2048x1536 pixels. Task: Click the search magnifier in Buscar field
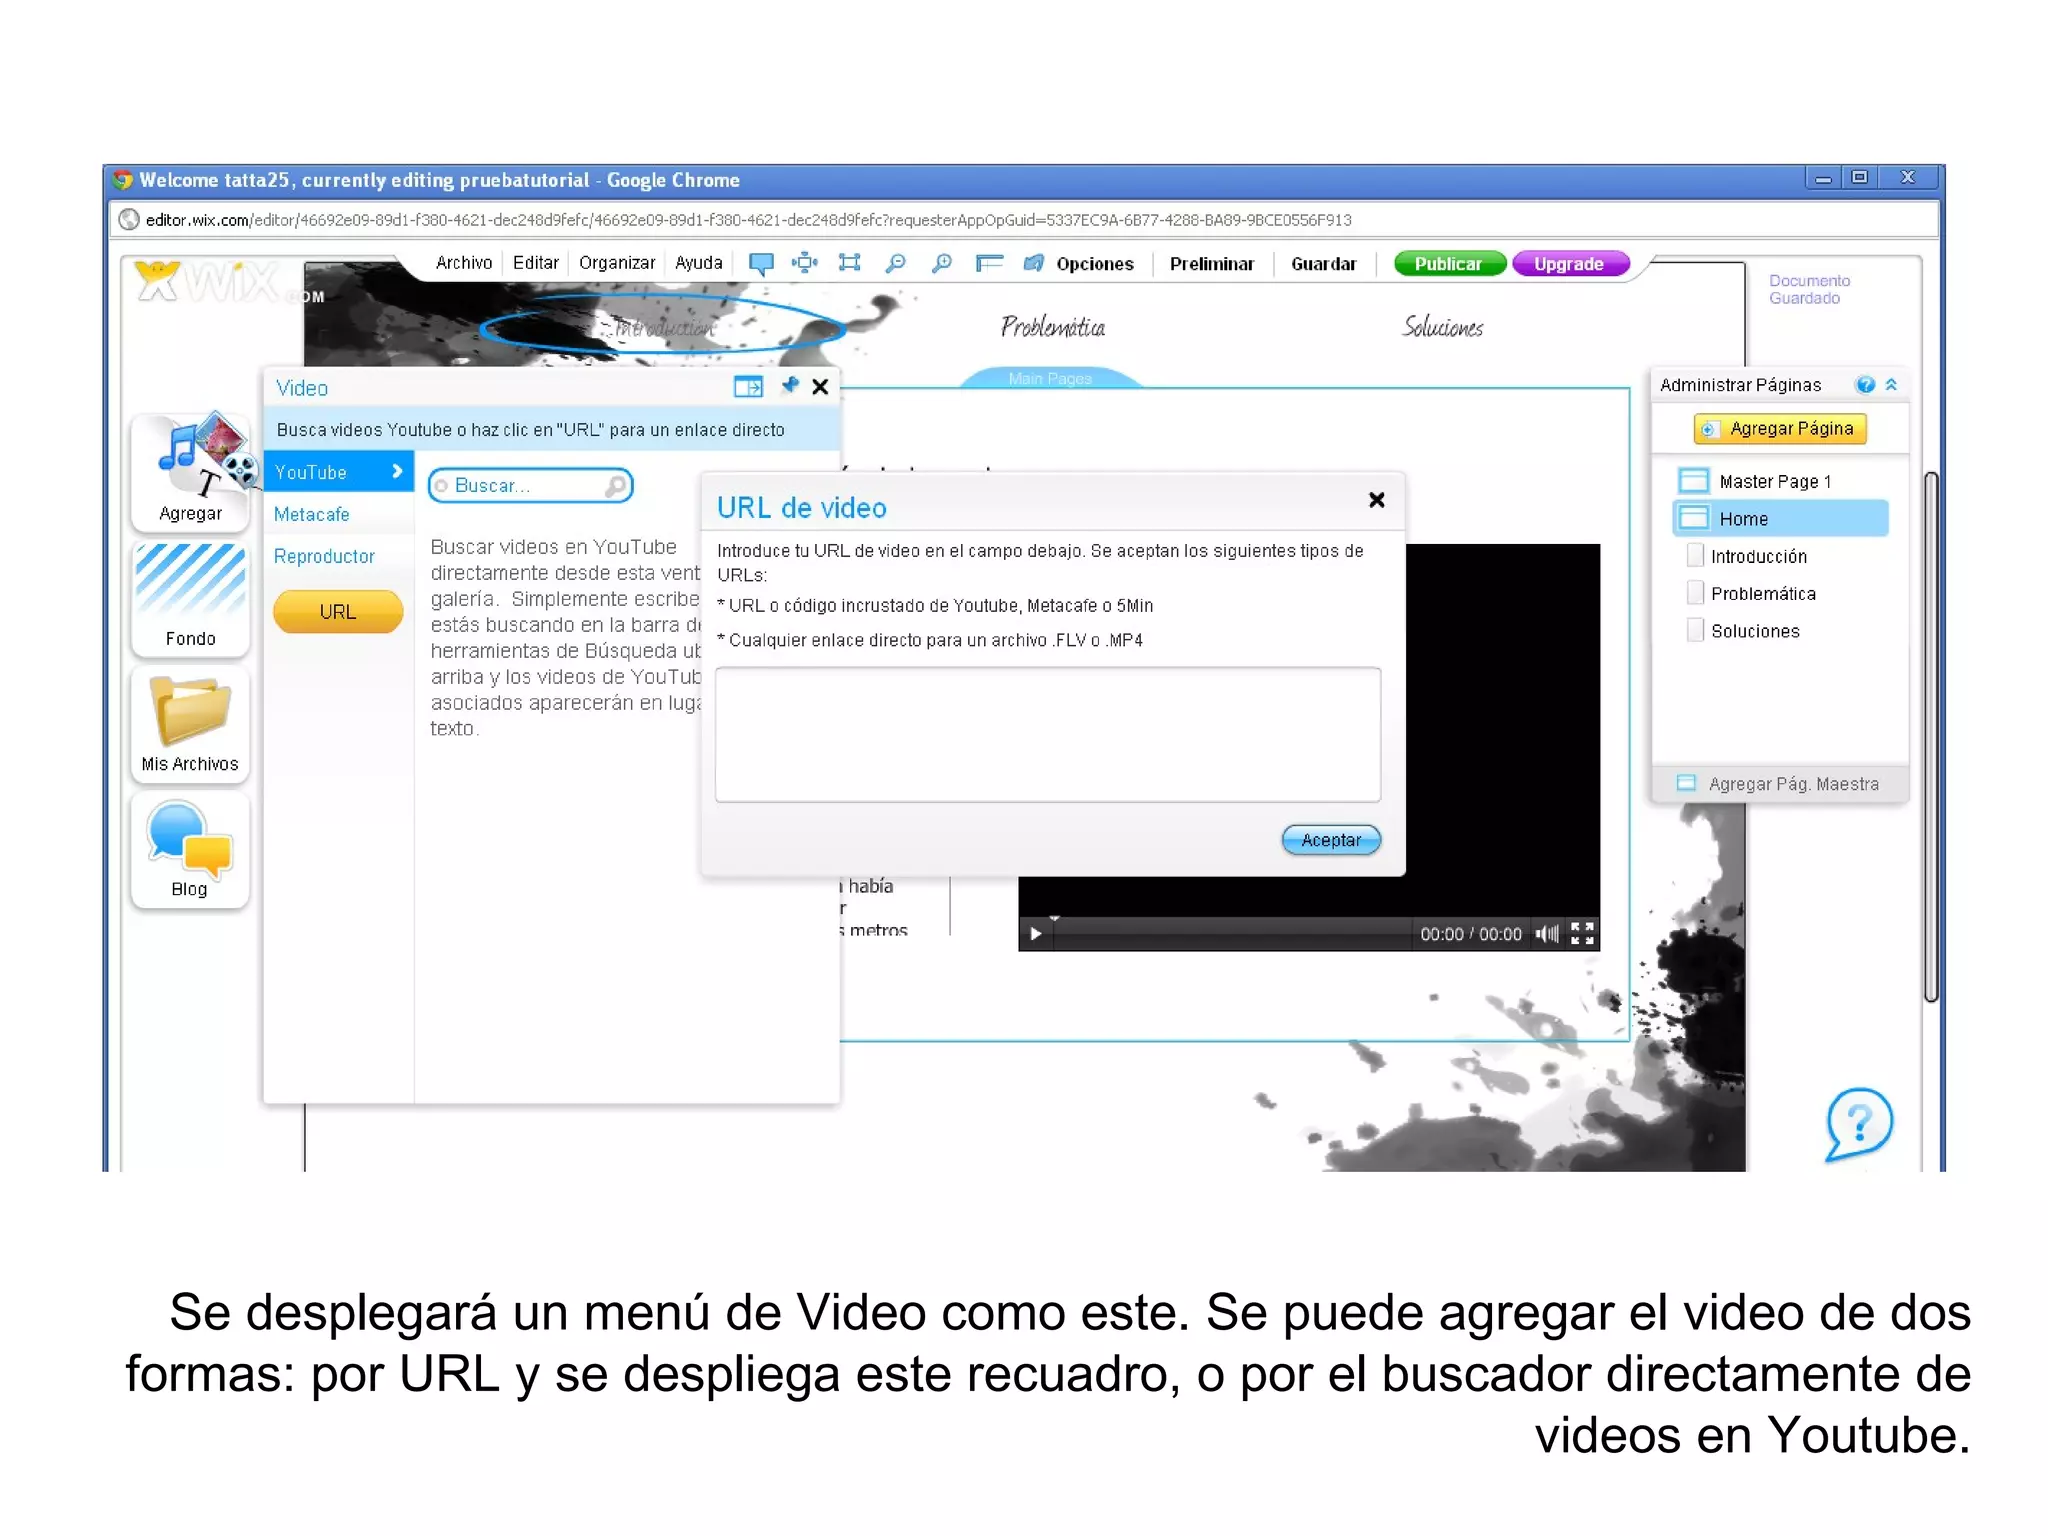pyautogui.click(x=616, y=486)
